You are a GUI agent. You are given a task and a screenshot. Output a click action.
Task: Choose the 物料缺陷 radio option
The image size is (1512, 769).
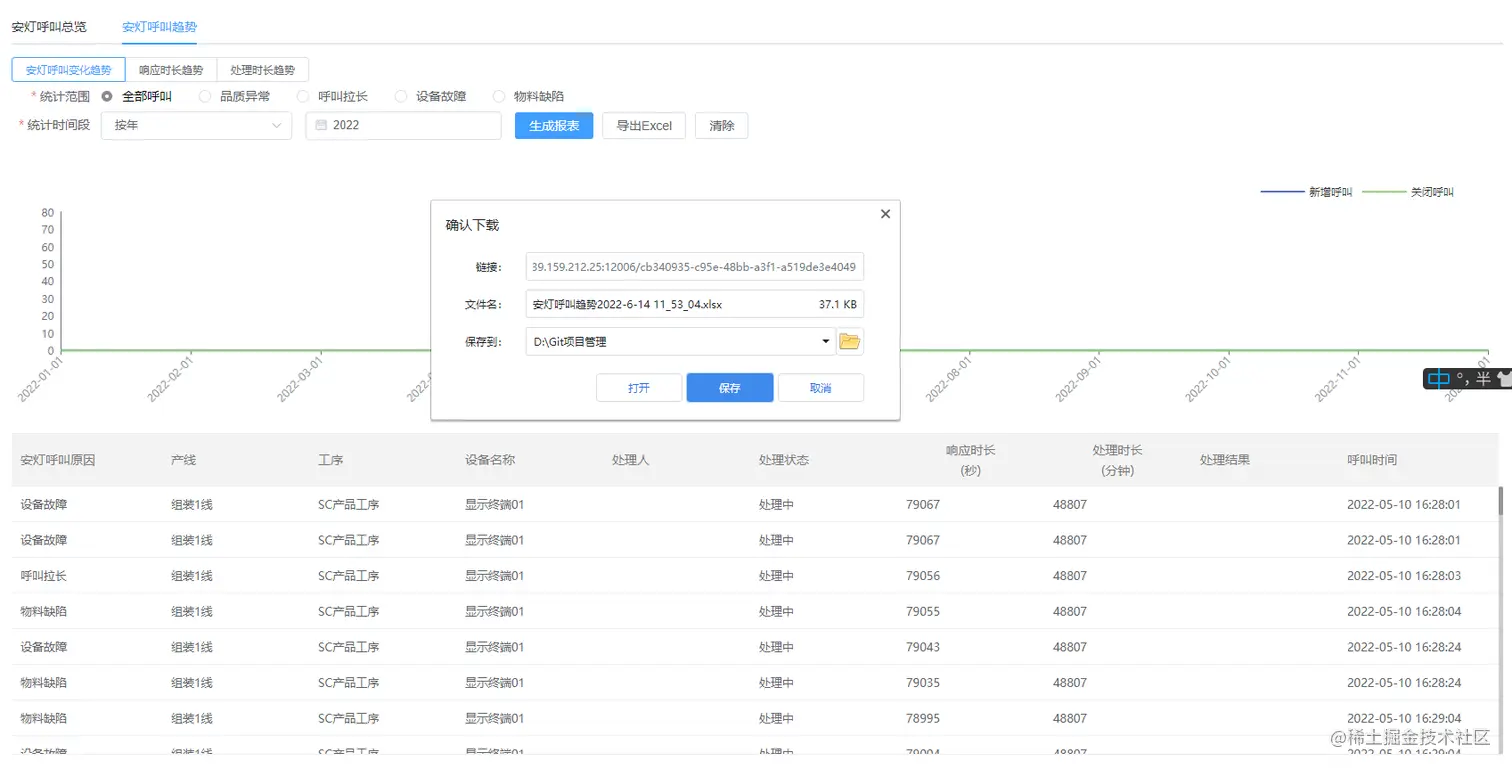[x=498, y=96]
